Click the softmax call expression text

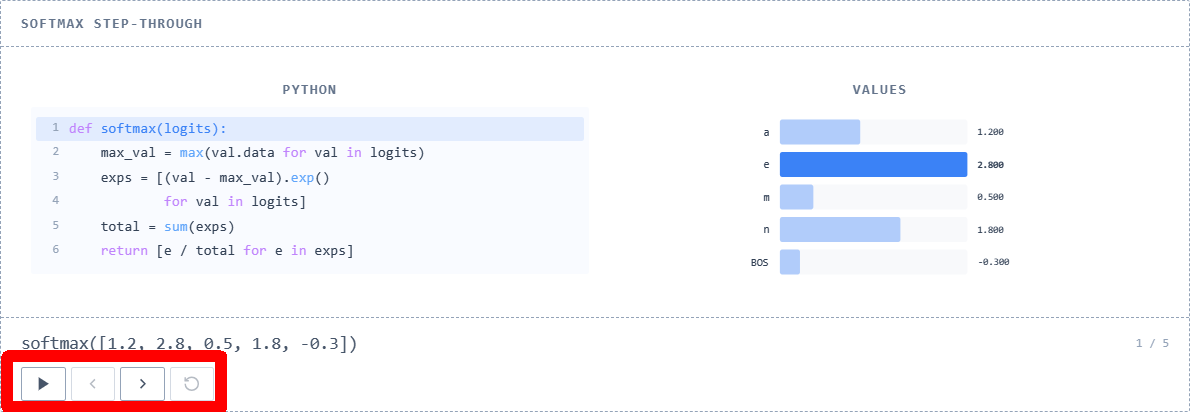(x=189, y=344)
